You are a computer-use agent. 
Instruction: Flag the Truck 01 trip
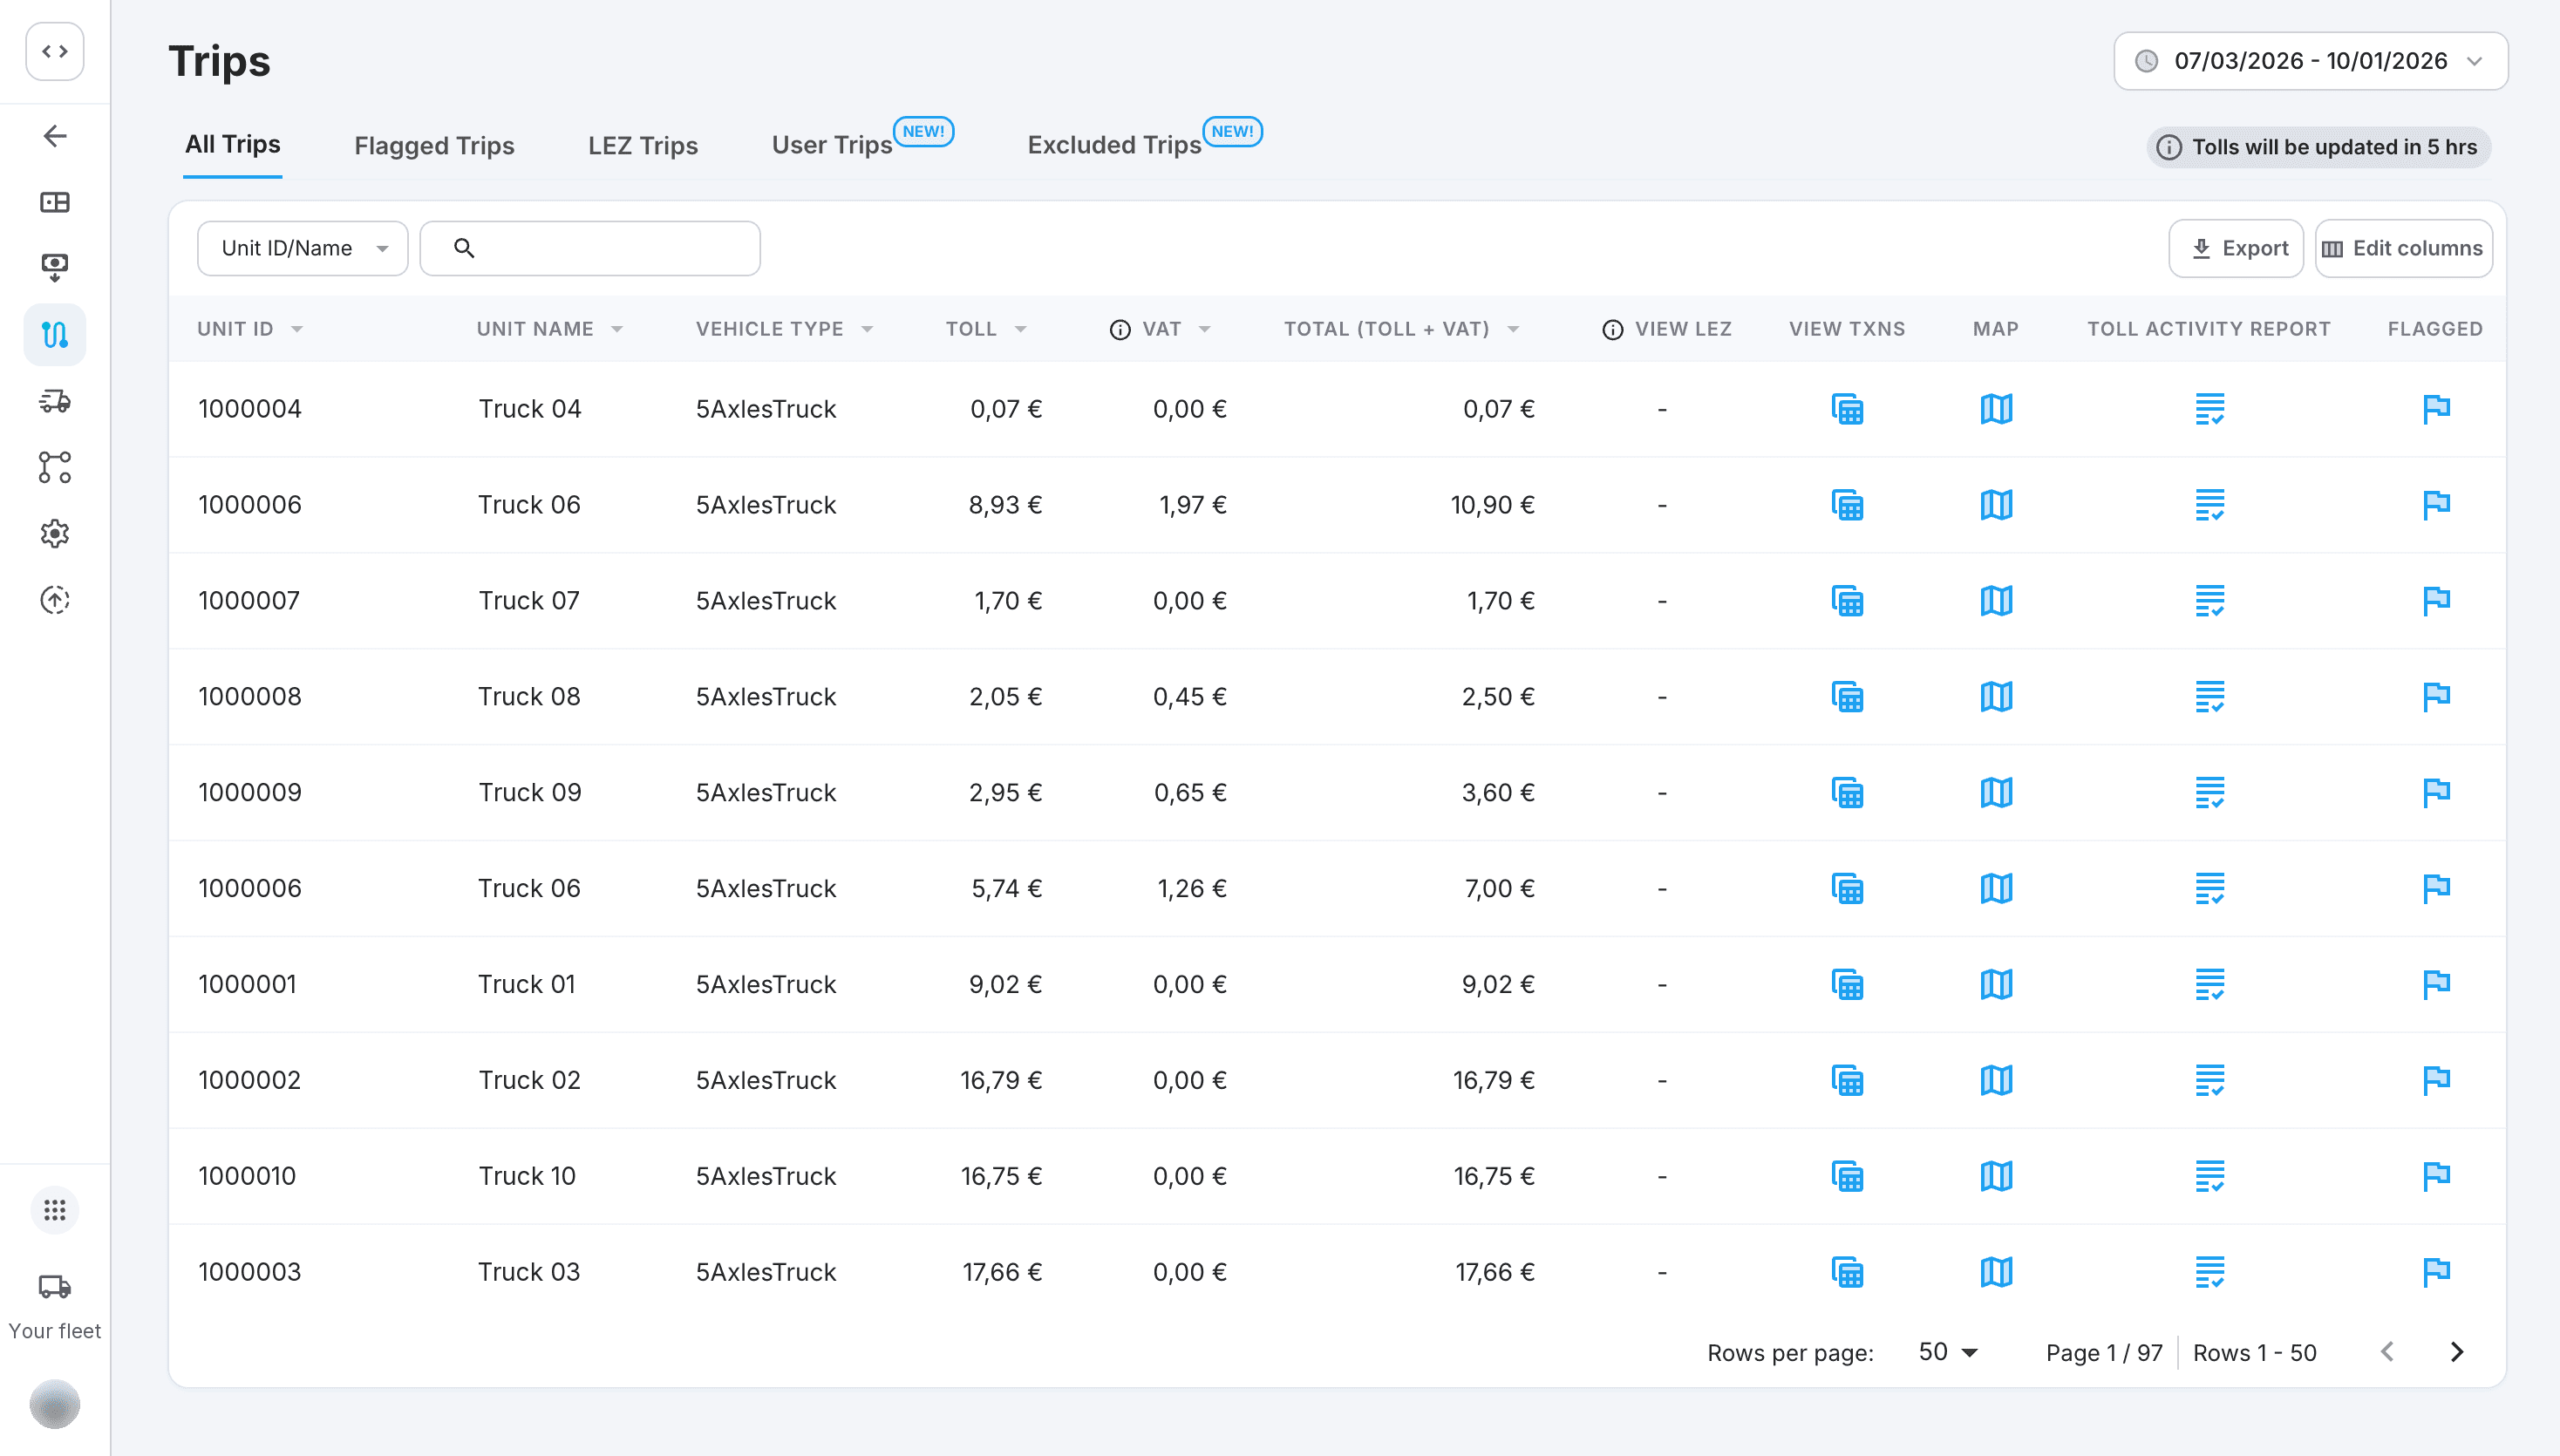coord(2436,985)
